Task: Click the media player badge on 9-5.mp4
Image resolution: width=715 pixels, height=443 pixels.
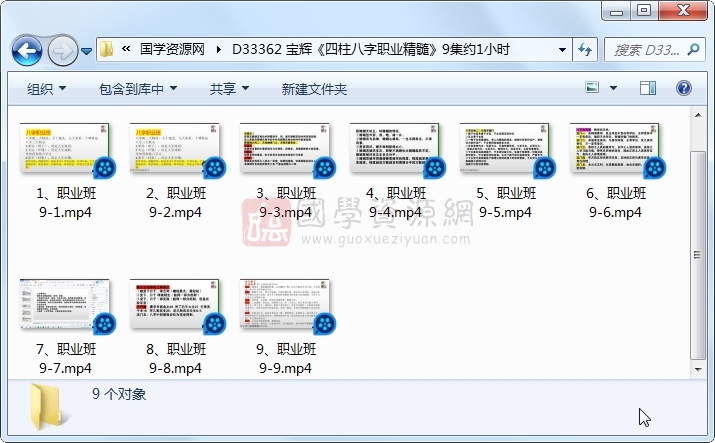Action: click(x=544, y=168)
